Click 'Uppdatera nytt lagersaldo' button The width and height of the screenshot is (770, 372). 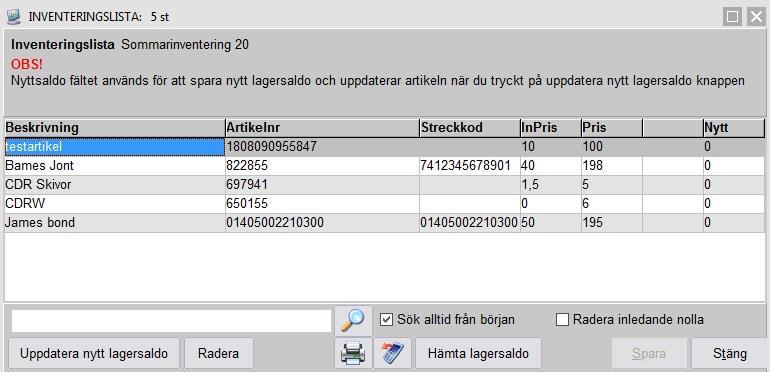[94, 353]
